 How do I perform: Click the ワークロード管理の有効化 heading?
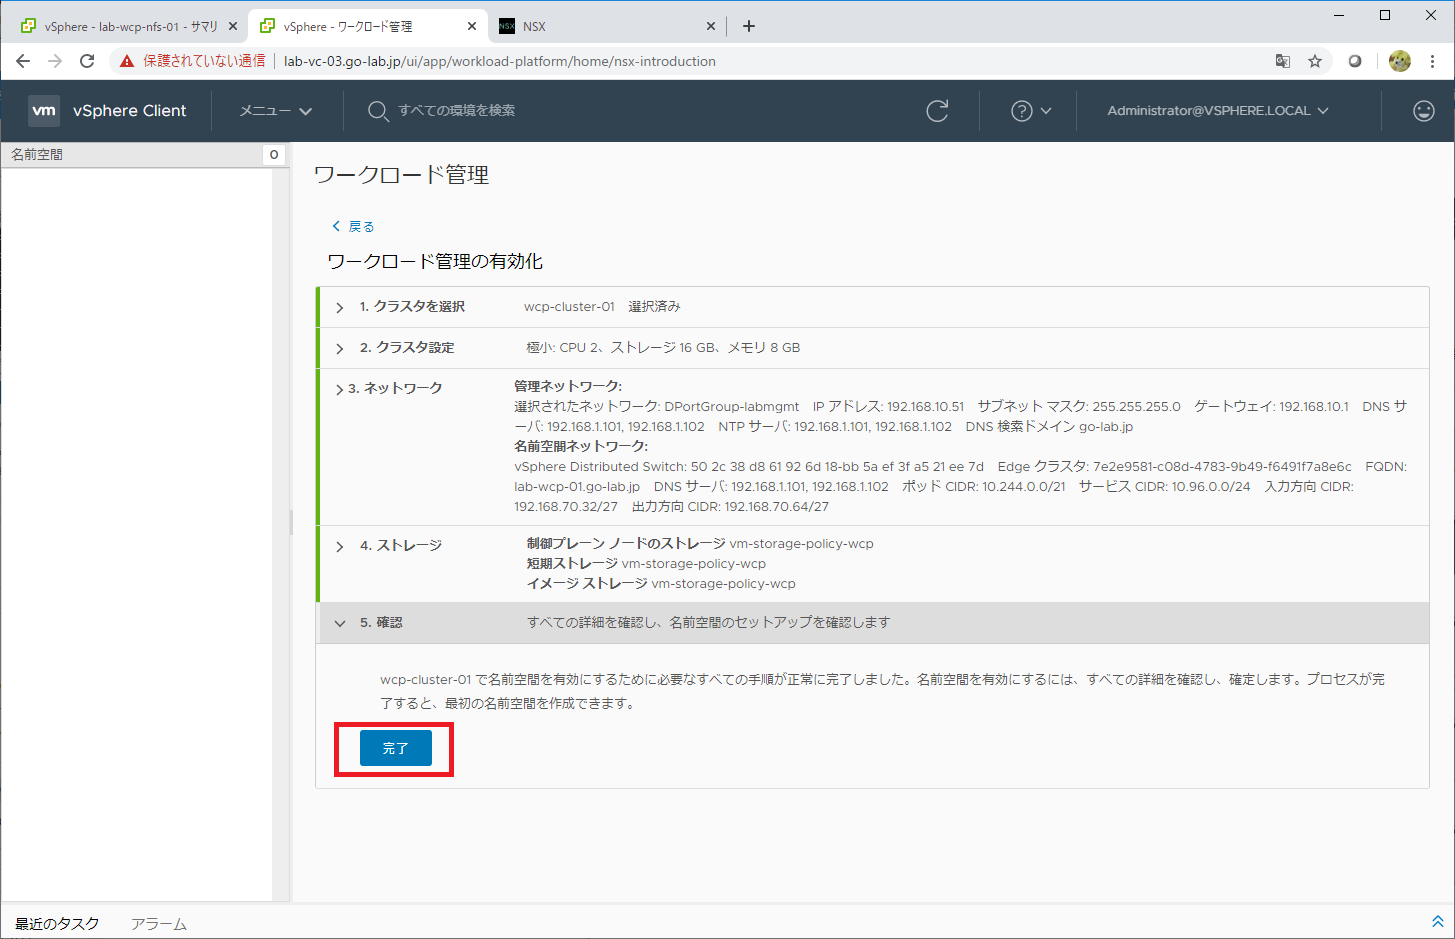pyautogui.click(x=435, y=261)
